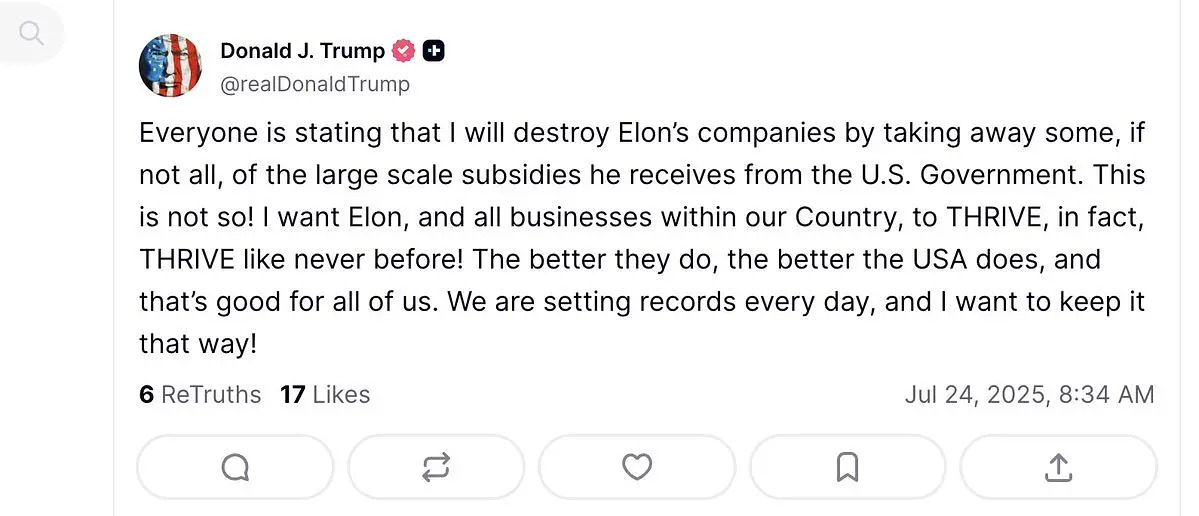The width and height of the screenshot is (1199, 516).
Task: Click the black plus badge beside name
Action: [433, 50]
